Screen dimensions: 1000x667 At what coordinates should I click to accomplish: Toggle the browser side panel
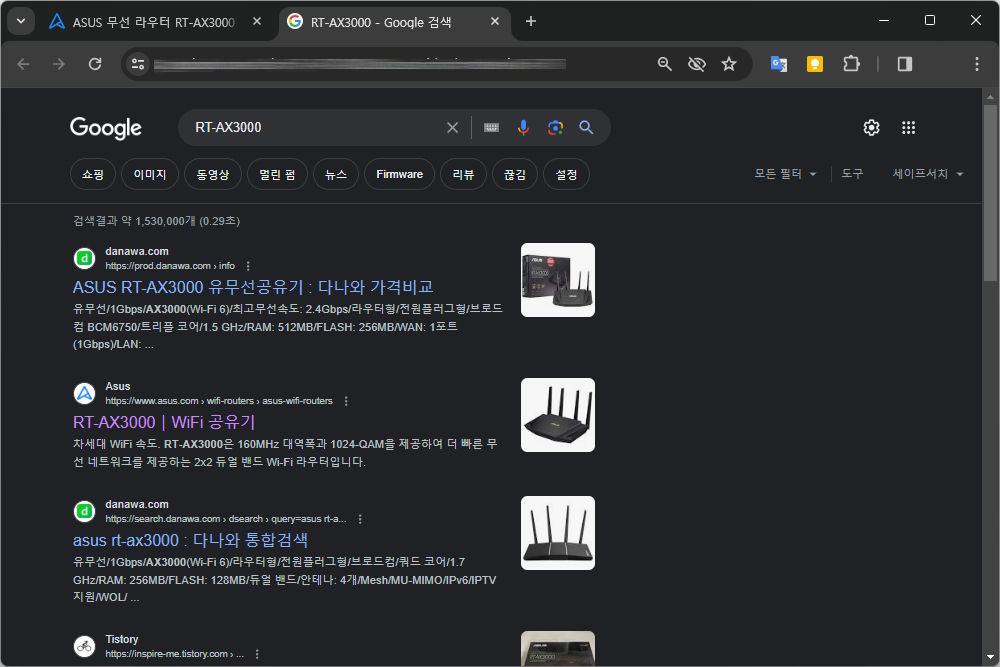pos(904,64)
